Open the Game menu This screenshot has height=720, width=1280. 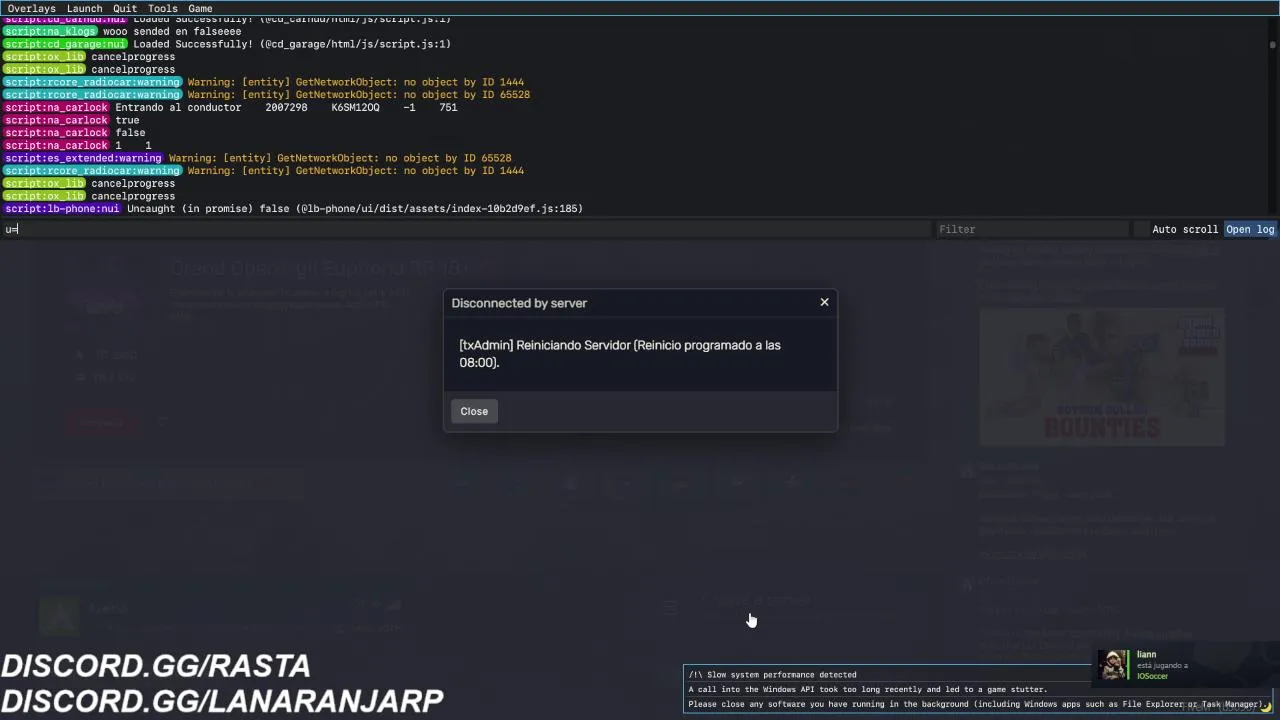(201, 8)
